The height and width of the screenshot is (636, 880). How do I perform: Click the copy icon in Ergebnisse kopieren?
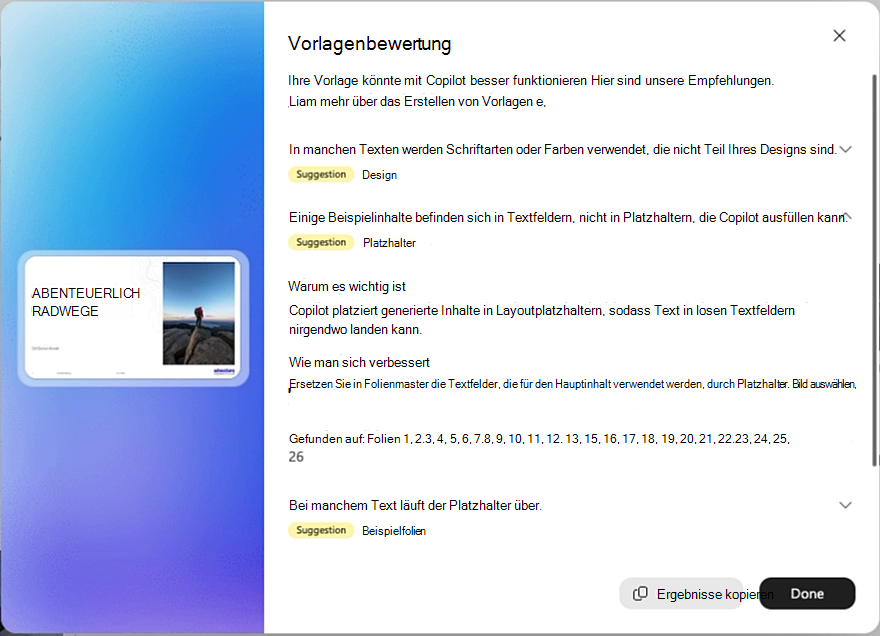coord(640,594)
